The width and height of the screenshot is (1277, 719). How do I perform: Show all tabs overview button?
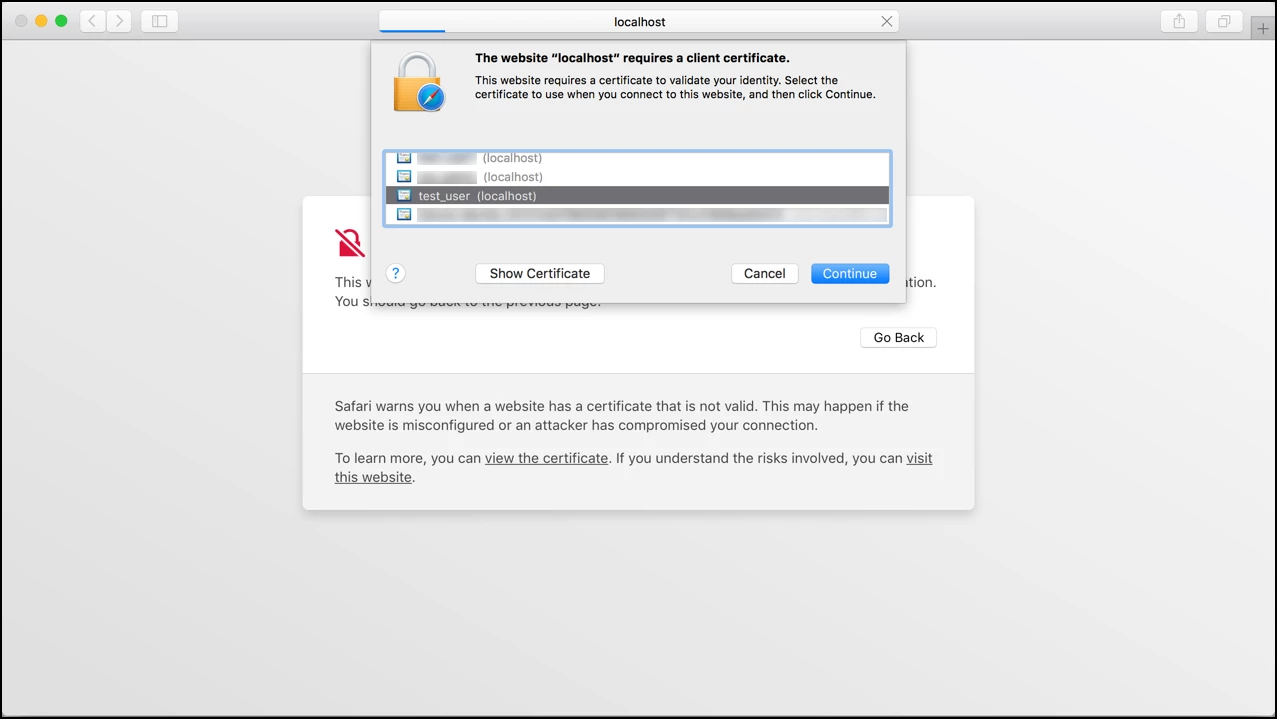1224,21
